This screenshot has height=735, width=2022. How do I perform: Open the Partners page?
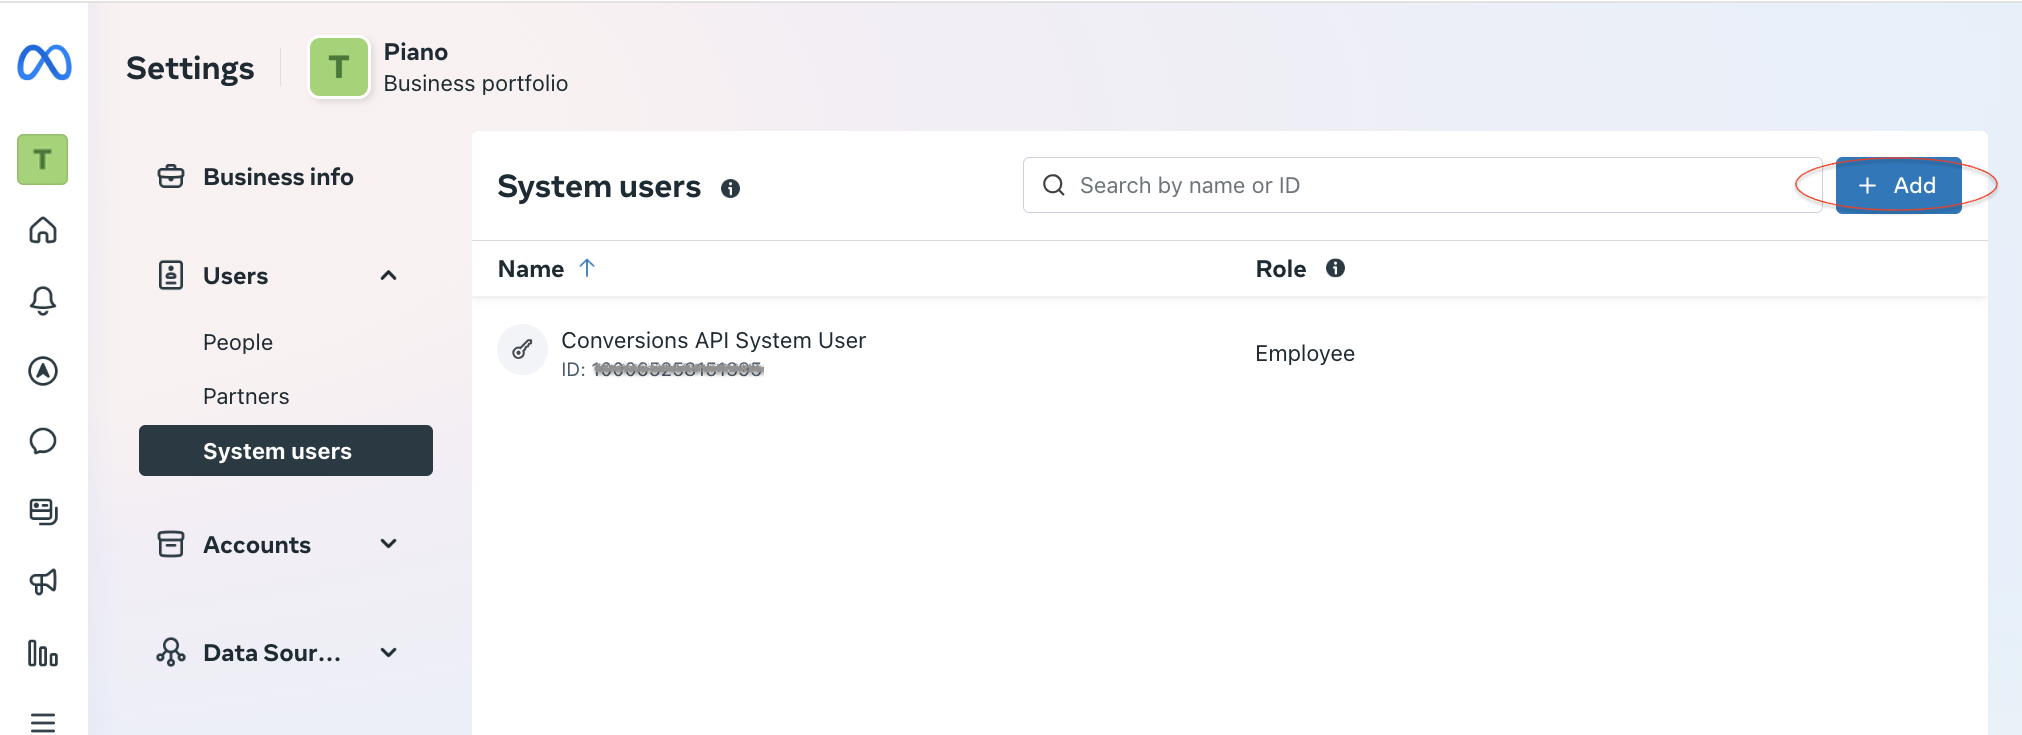[246, 396]
